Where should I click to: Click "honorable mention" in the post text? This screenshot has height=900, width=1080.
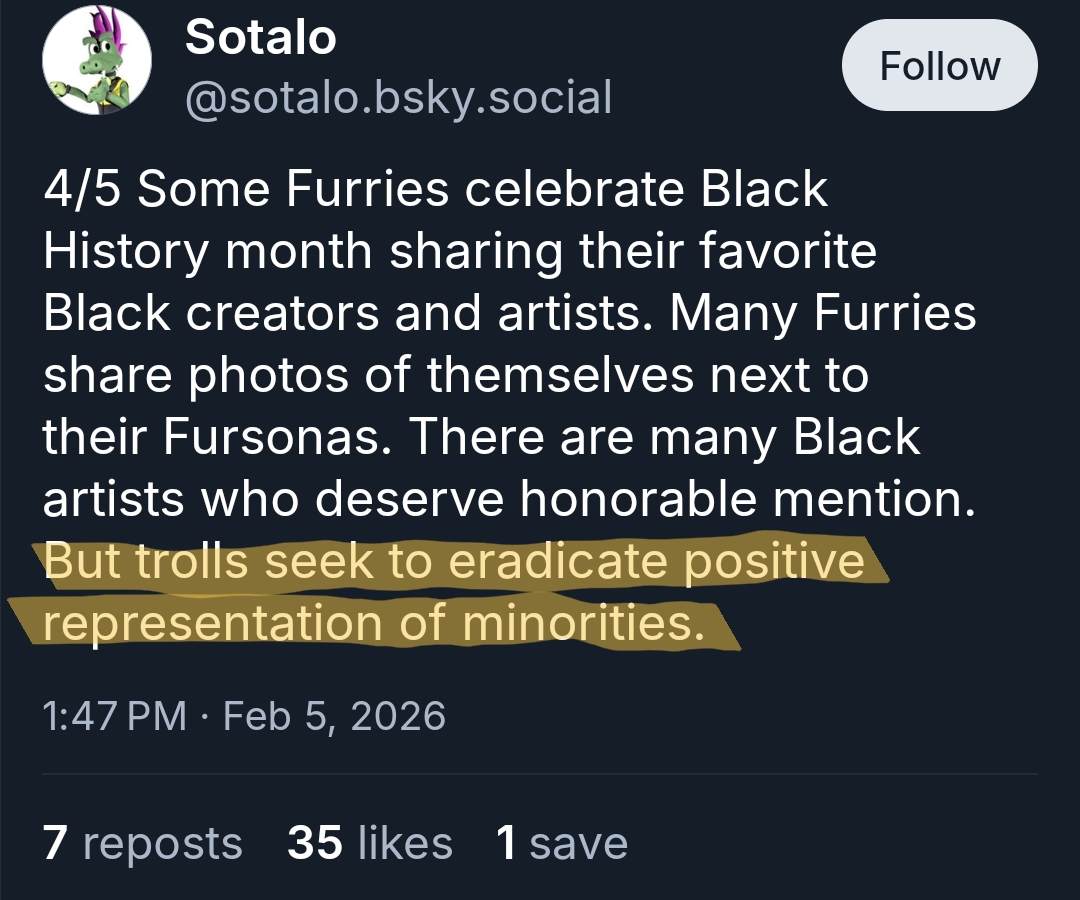746,500
